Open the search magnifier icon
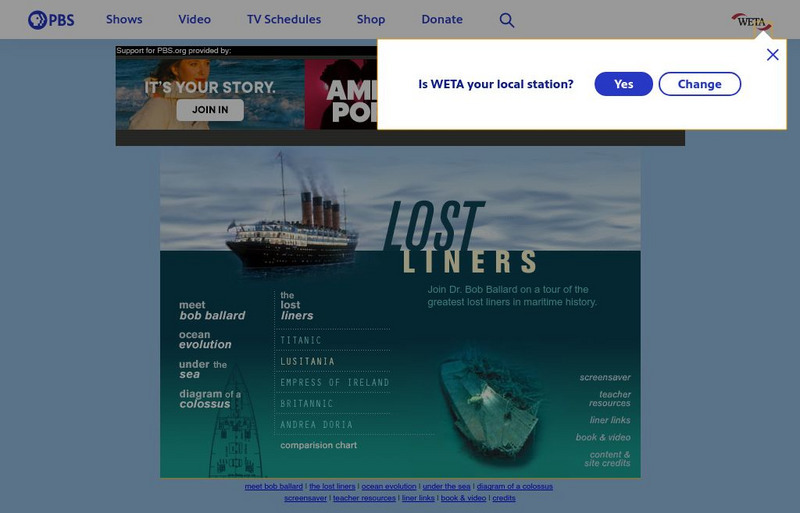This screenshot has height=513, width=800. (x=507, y=20)
